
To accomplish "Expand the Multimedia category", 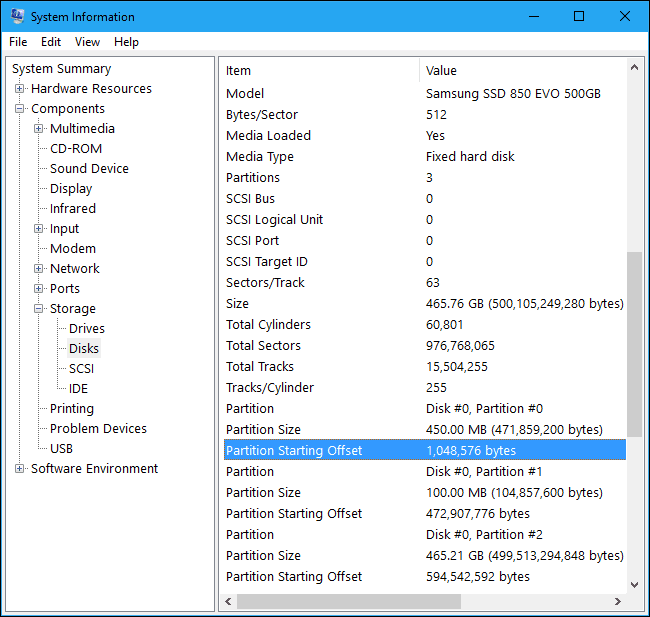I will 39,129.
